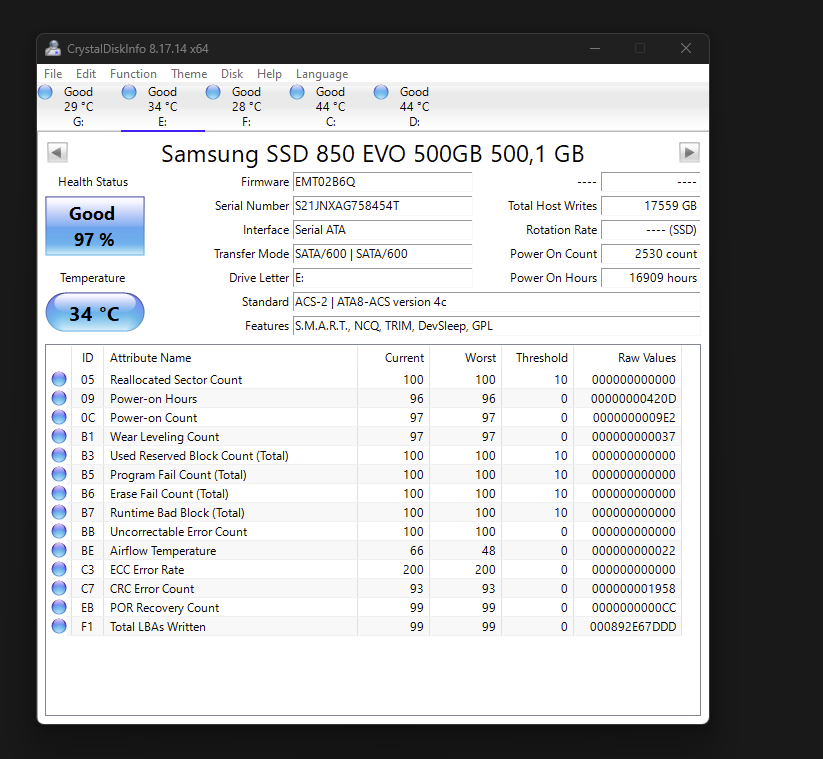Image resolution: width=823 pixels, height=759 pixels.
Task: Click the status orb for Total LBAs Written
Action: click(59, 626)
